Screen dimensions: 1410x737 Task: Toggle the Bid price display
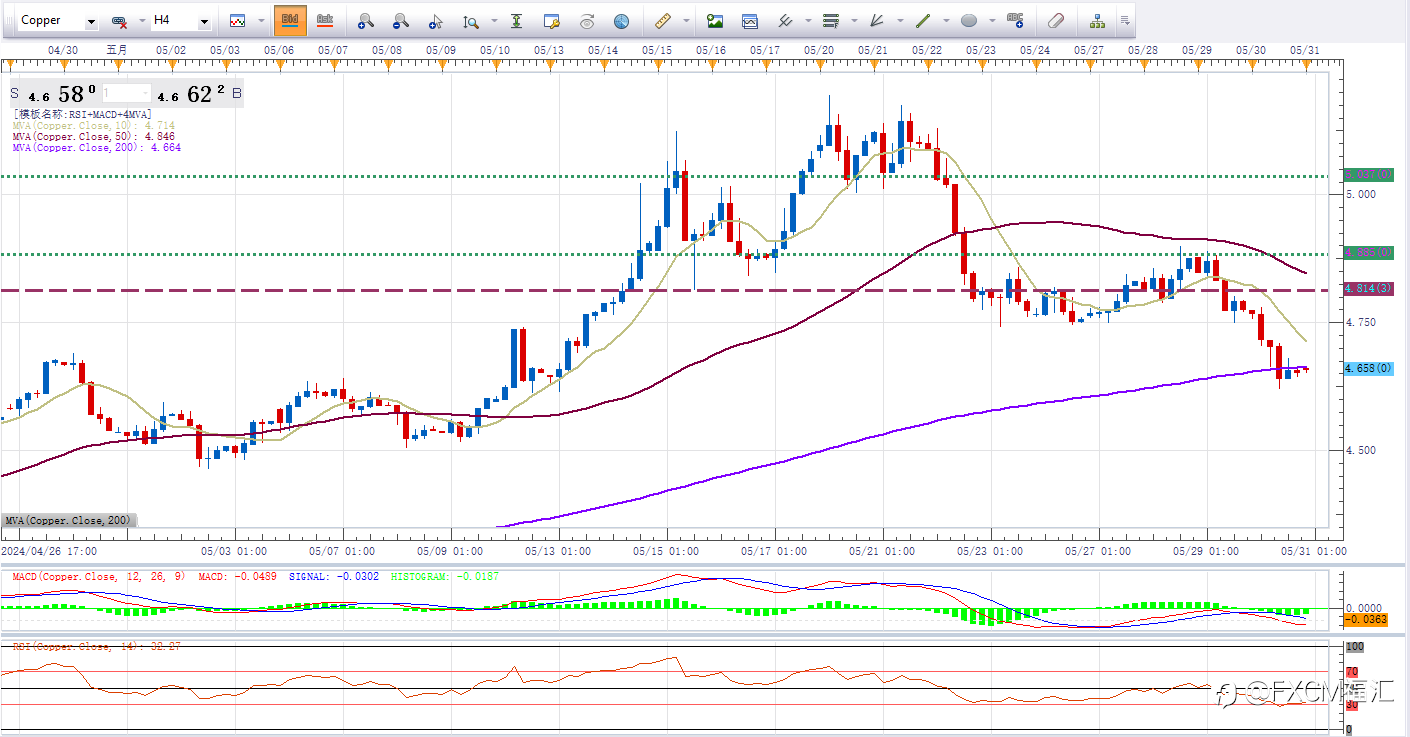click(290, 20)
